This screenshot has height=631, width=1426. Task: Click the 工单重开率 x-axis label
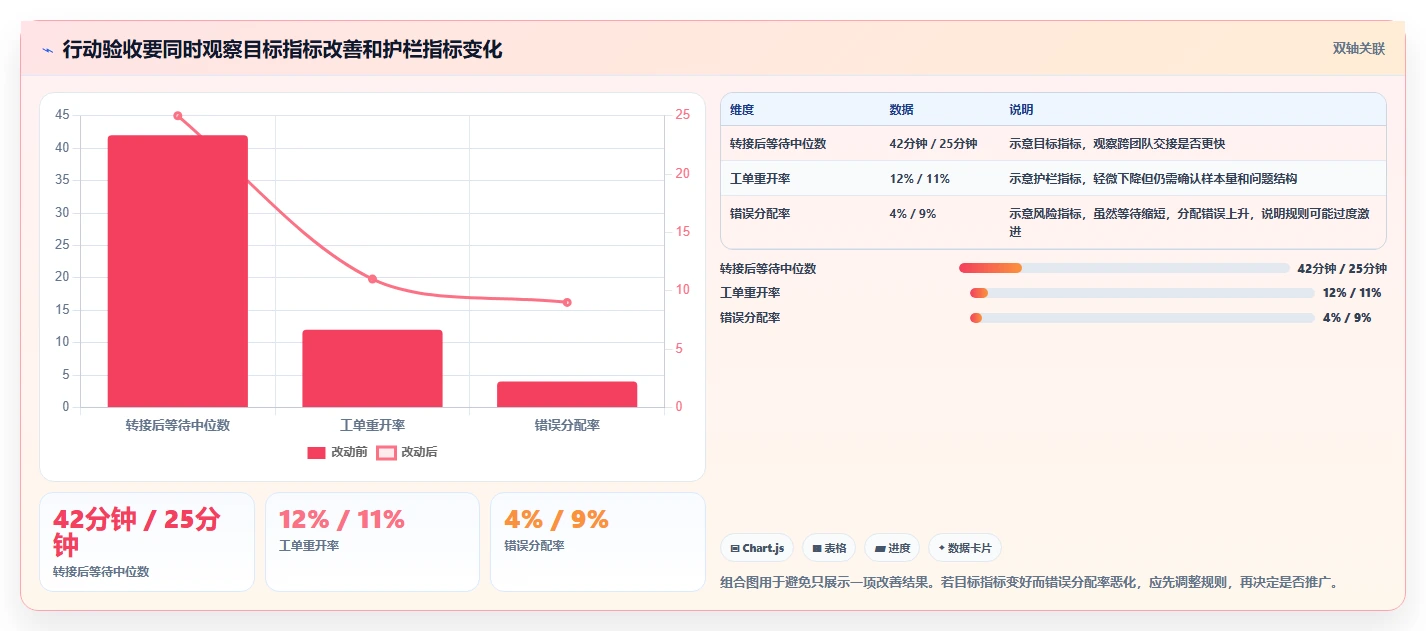click(x=372, y=426)
